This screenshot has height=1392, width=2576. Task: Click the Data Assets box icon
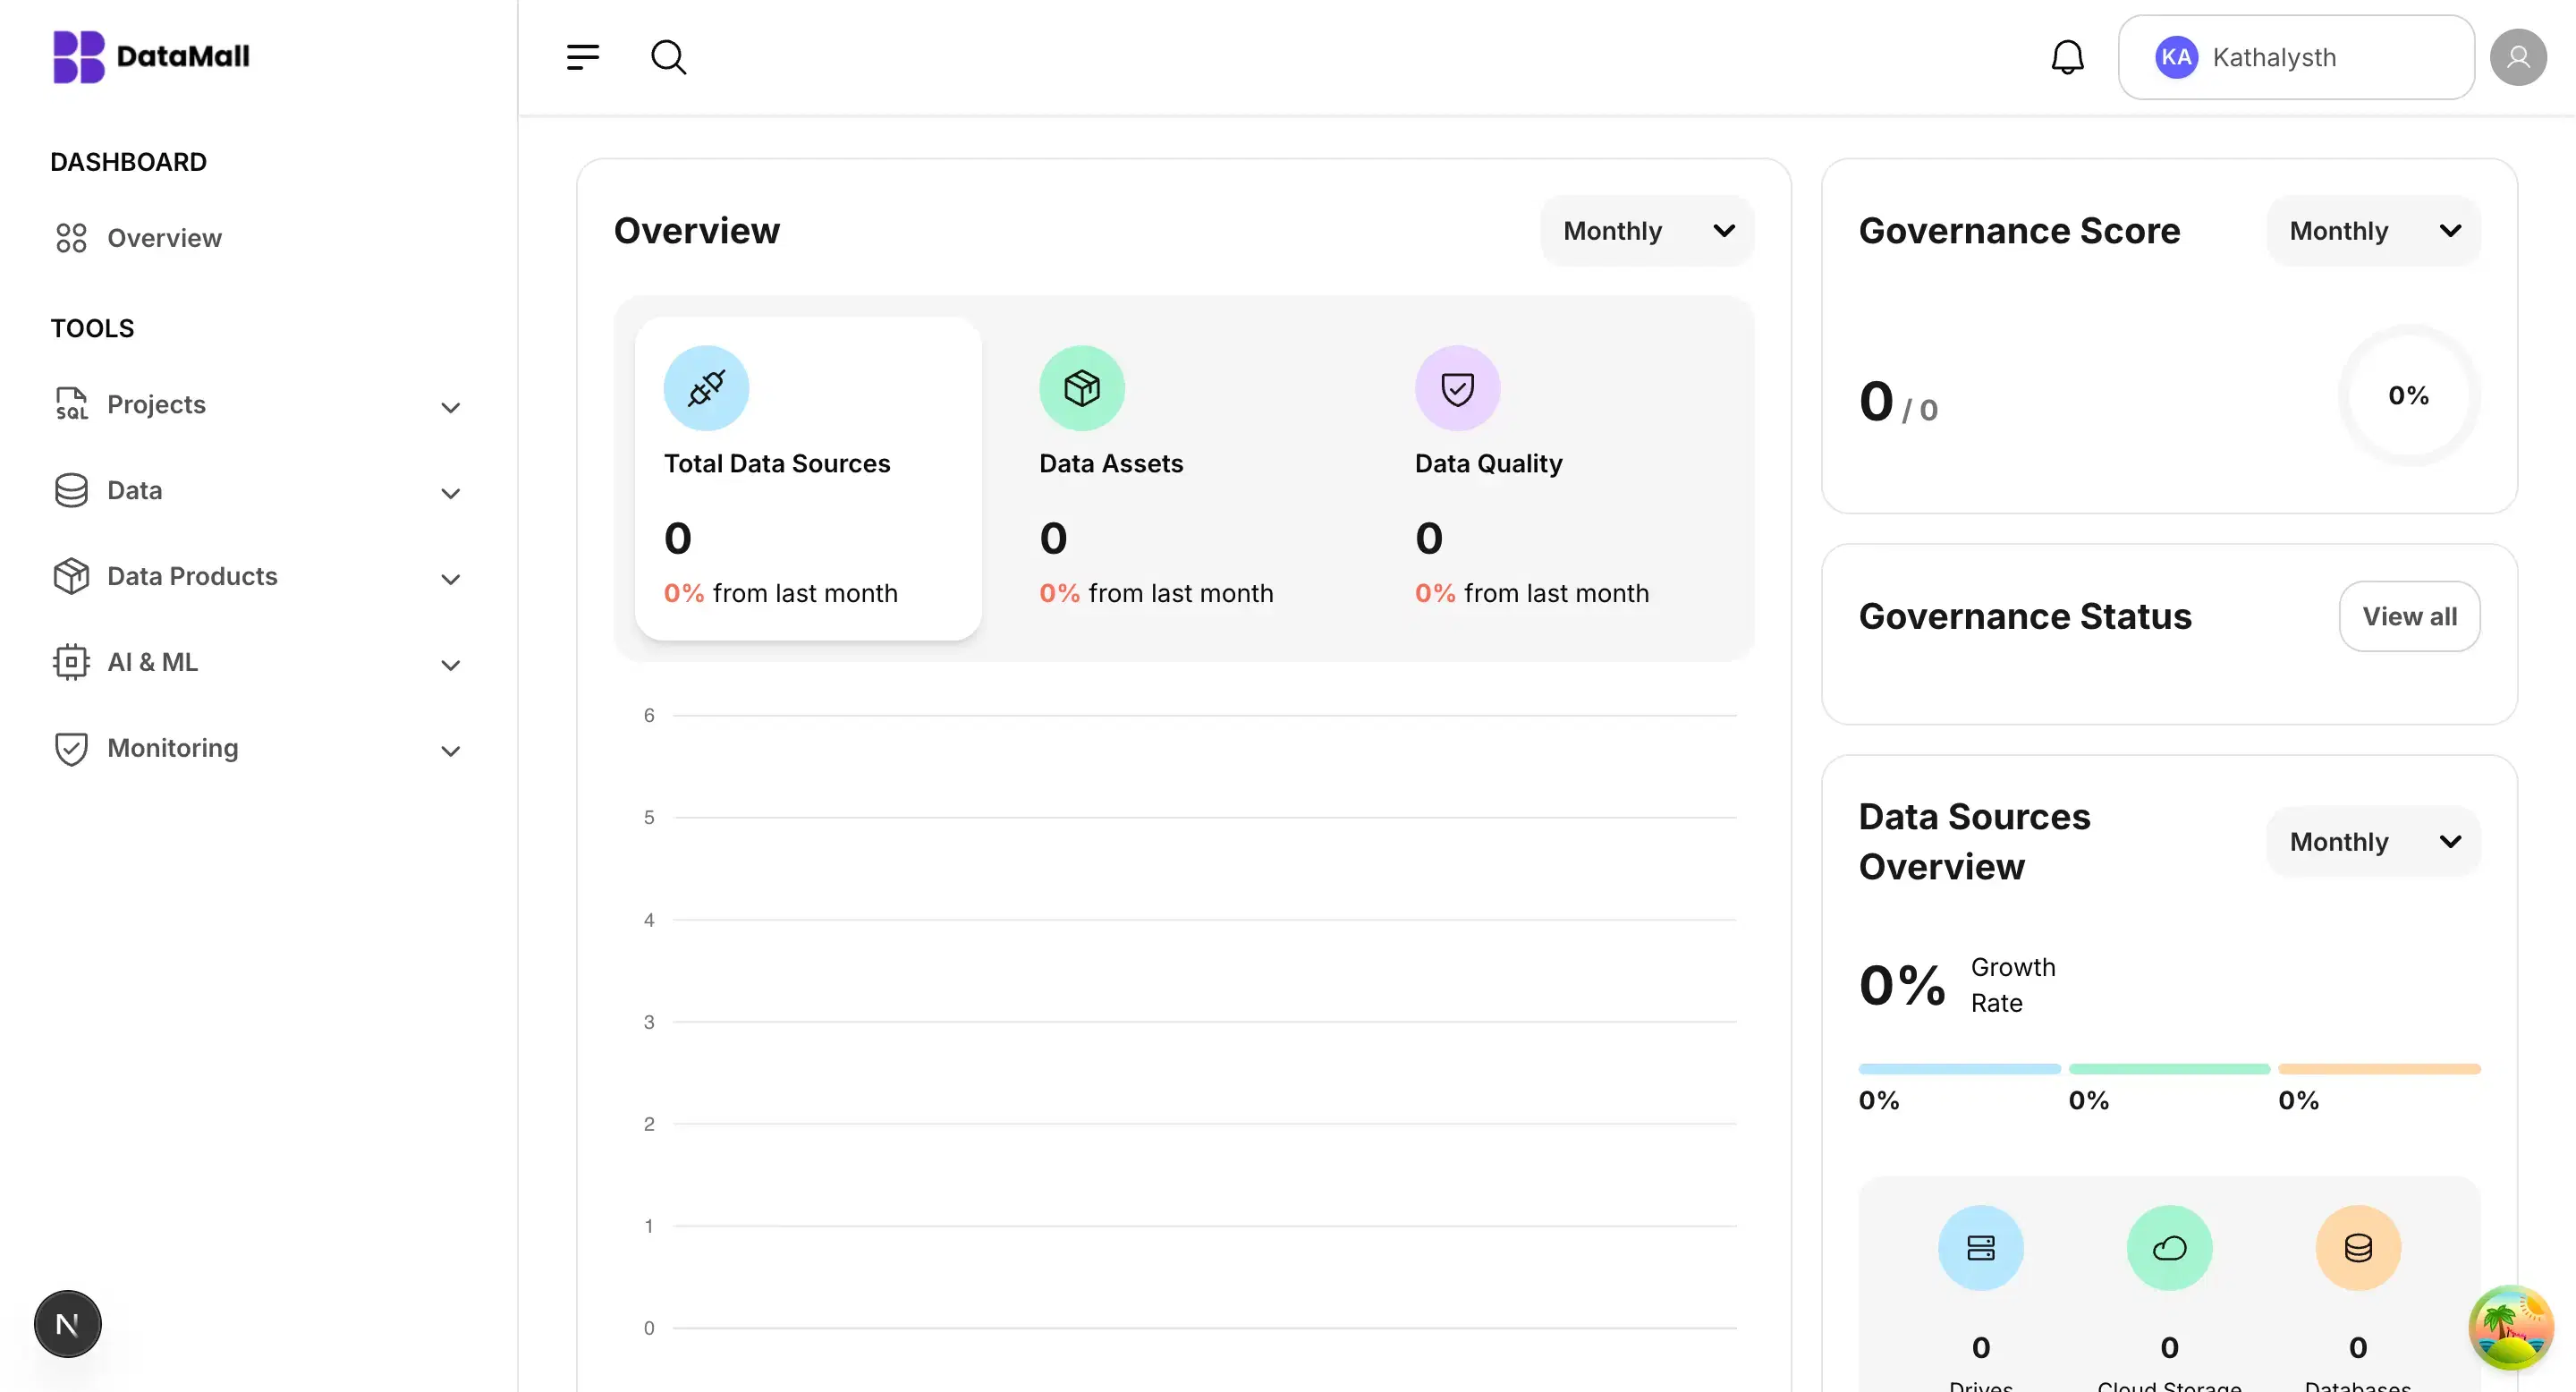(1082, 388)
